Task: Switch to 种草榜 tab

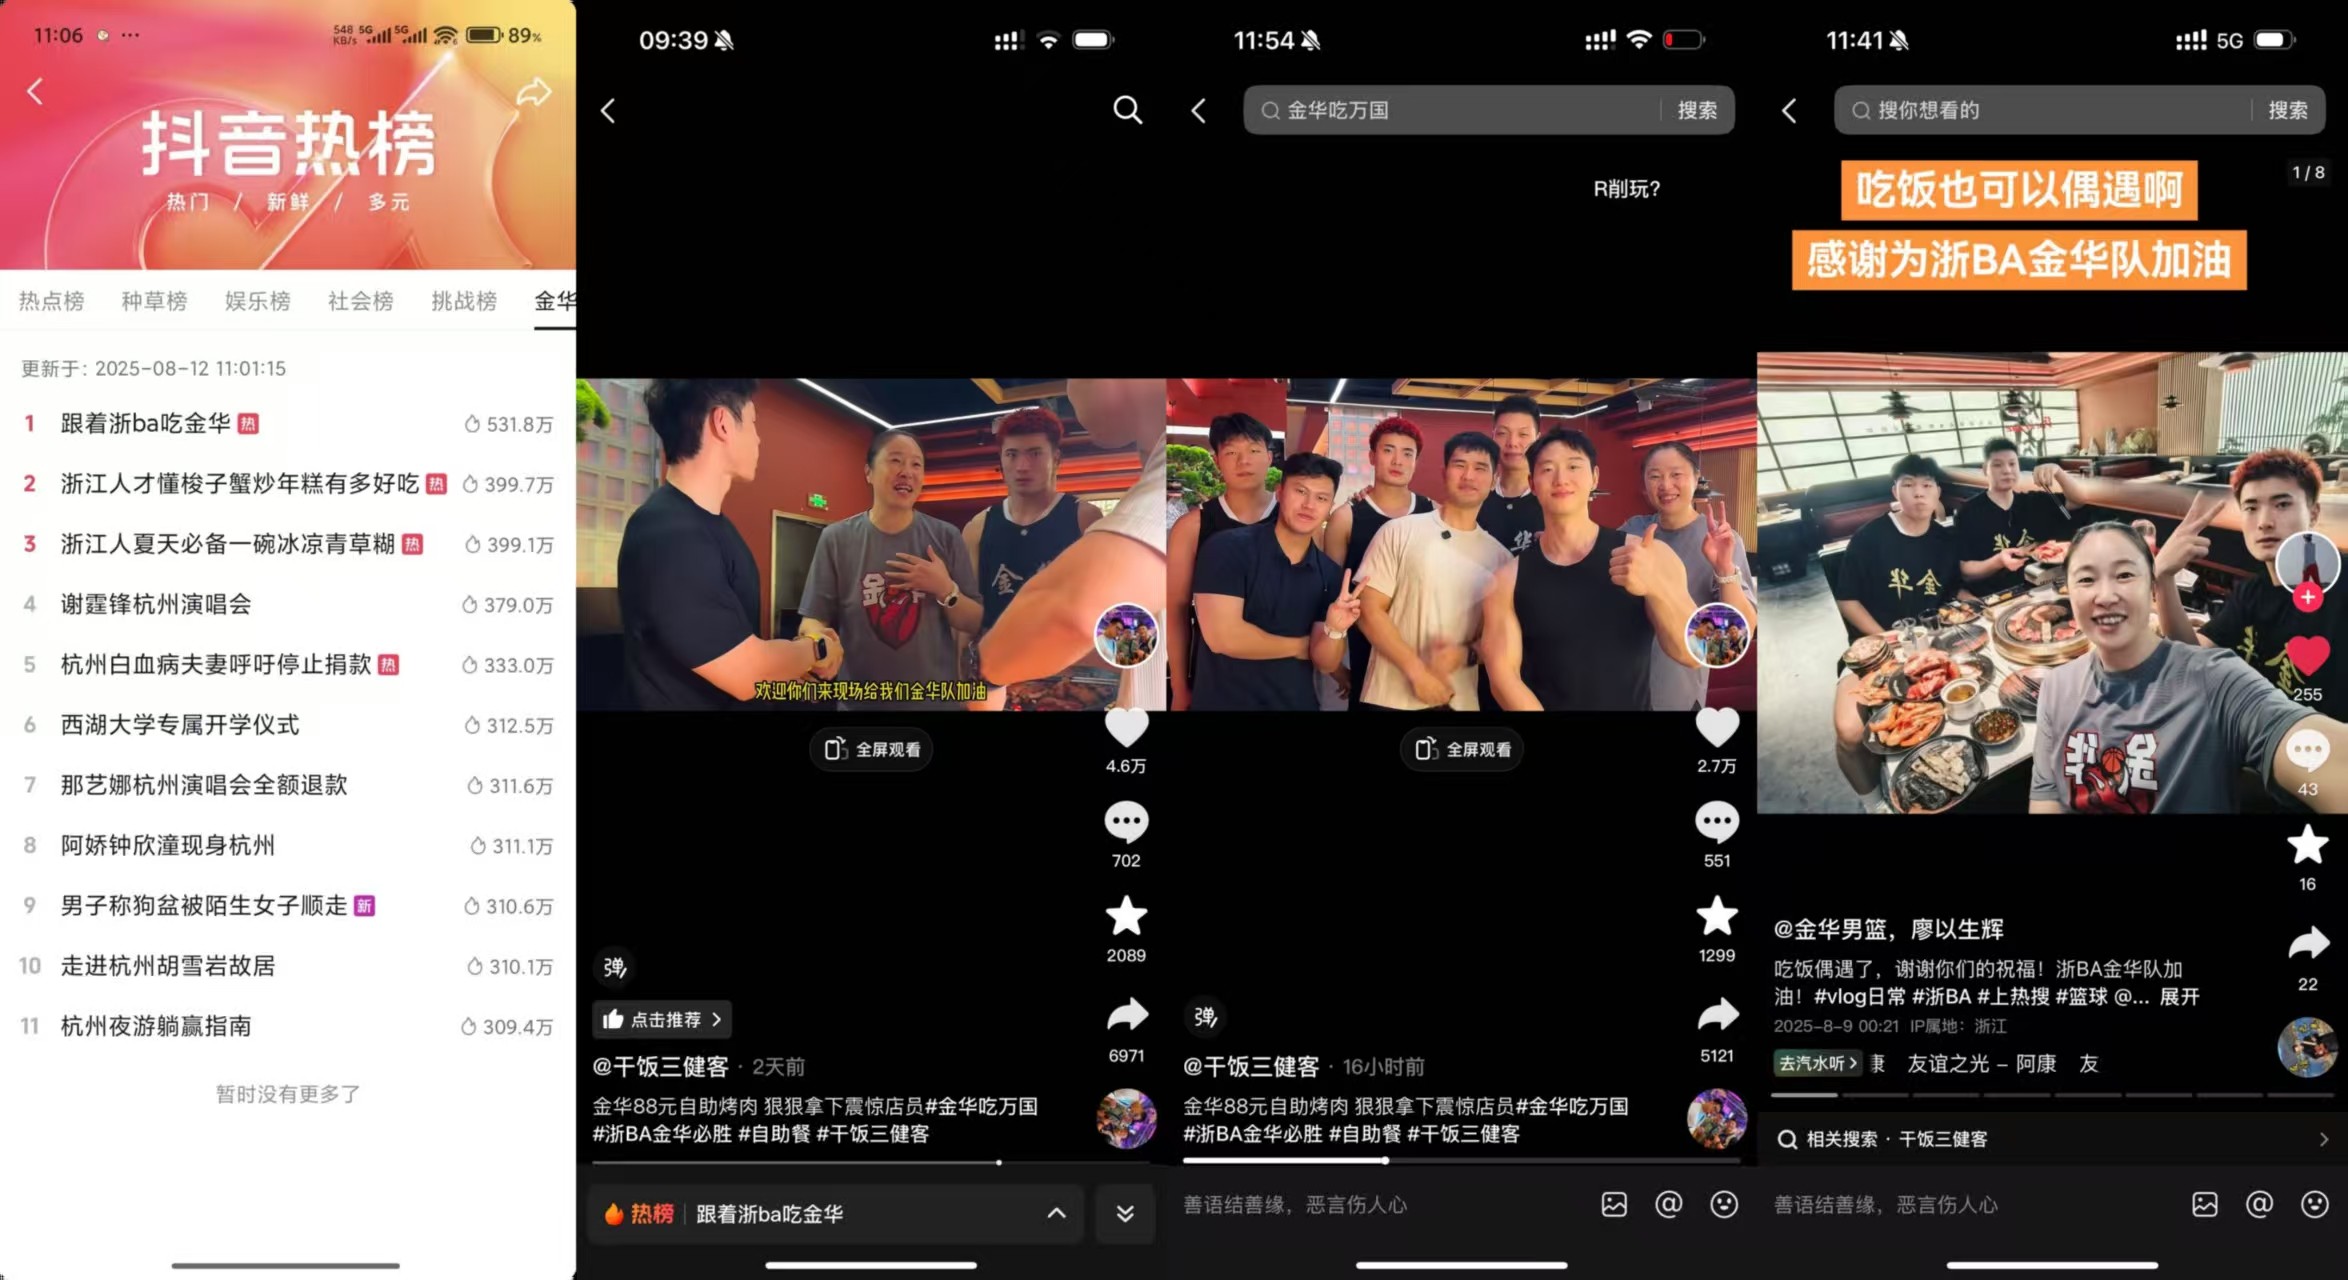Action: click(154, 301)
